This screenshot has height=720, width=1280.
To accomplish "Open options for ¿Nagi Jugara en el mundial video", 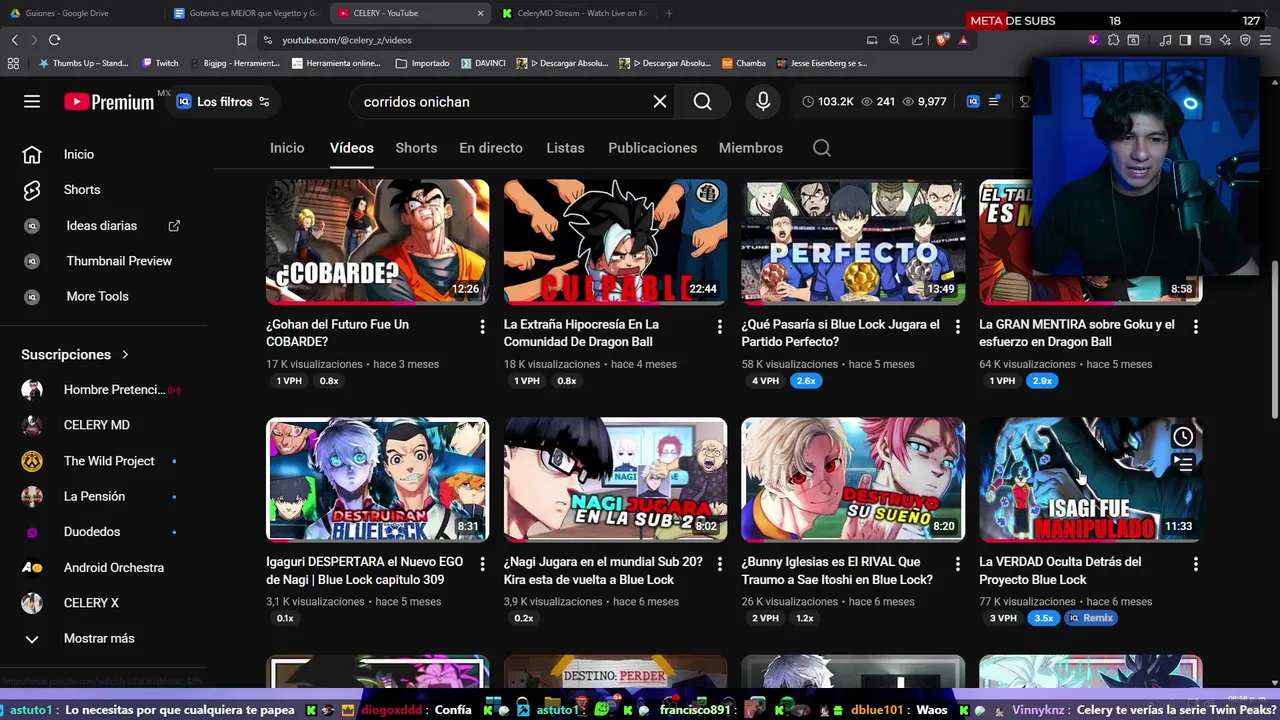I will click(x=719, y=565).
